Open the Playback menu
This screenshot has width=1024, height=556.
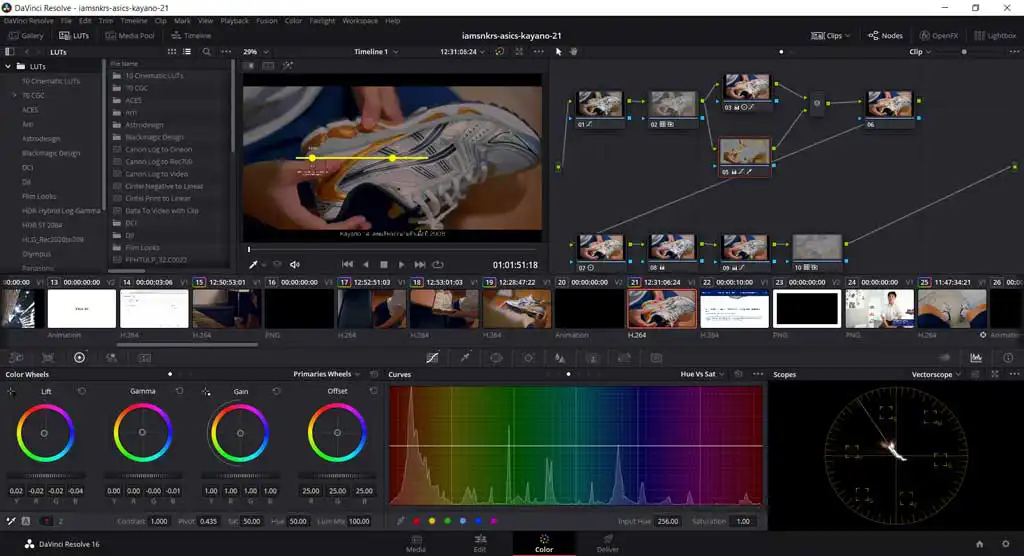click(x=234, y=21)
